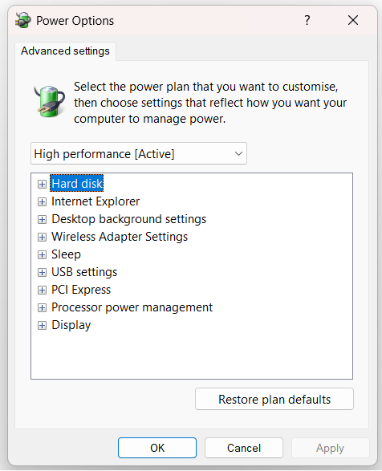Click the question mark help button
The image size is (382, 471).
pyautogui.click(x=307, y=20)
